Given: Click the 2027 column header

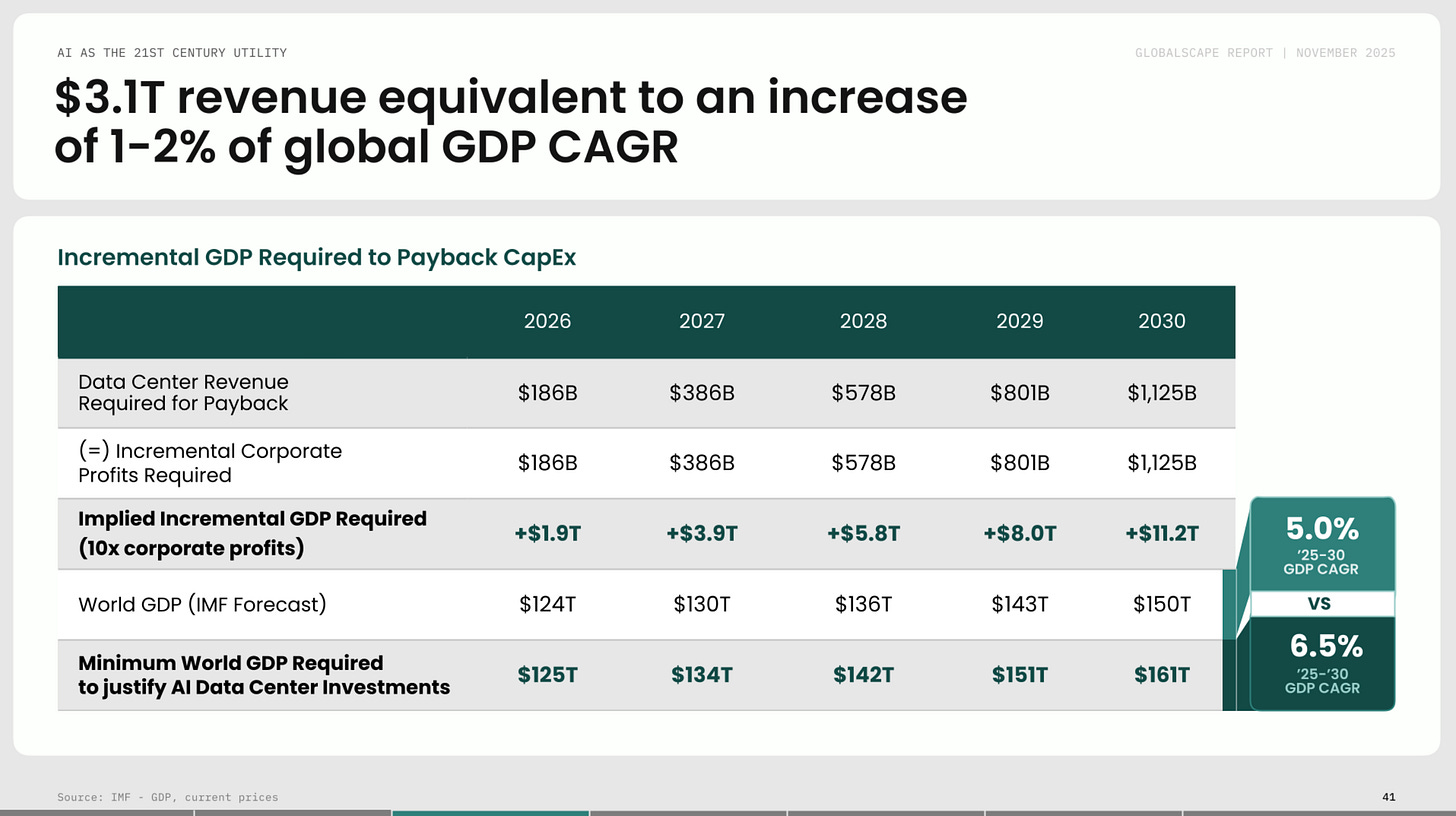Looking at the screenshot, I should click(x=702, y=321).
